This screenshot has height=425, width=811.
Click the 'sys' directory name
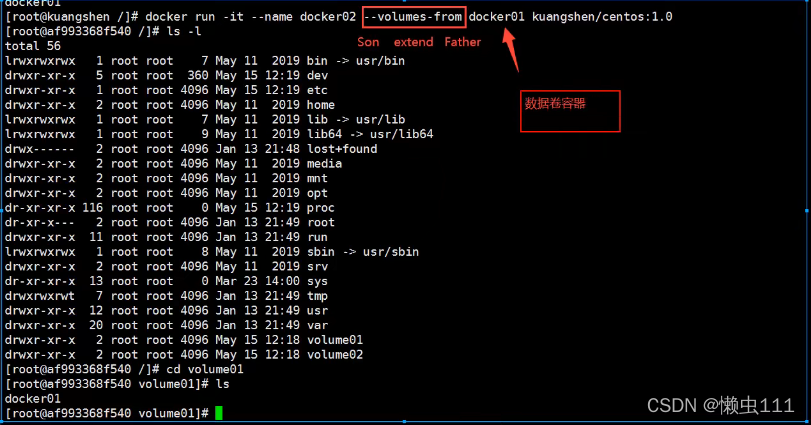[x=317, y=282]
